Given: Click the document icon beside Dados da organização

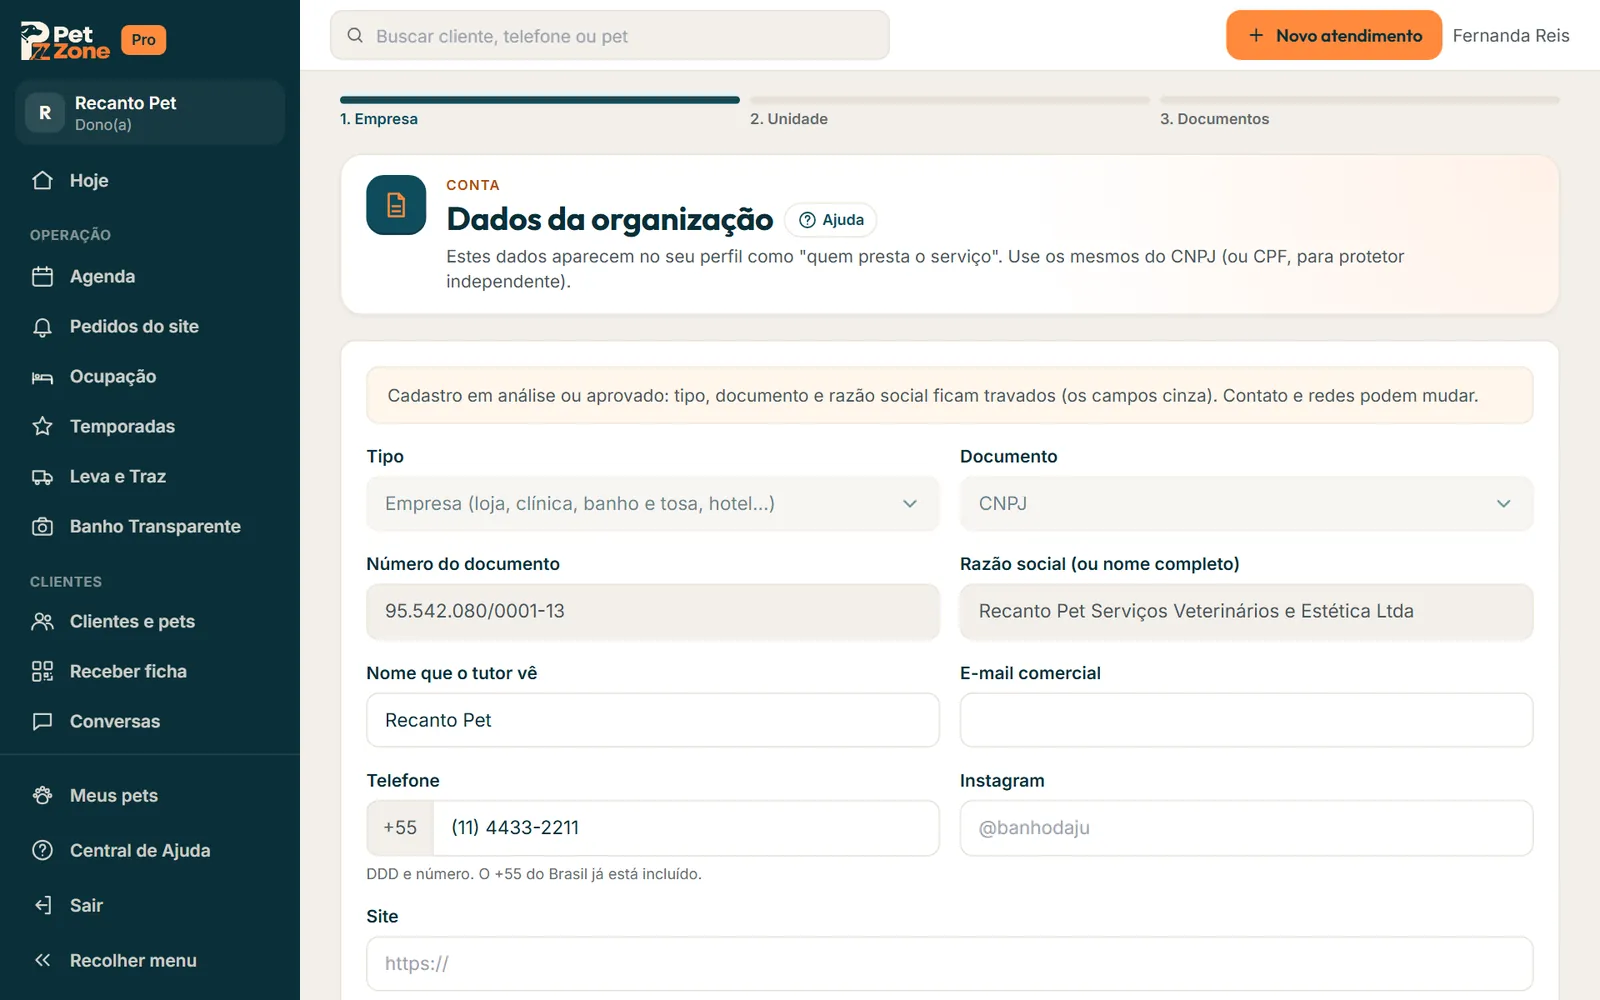Looking at the screenshot, I should pyautogui.click(x=396, y=205).
